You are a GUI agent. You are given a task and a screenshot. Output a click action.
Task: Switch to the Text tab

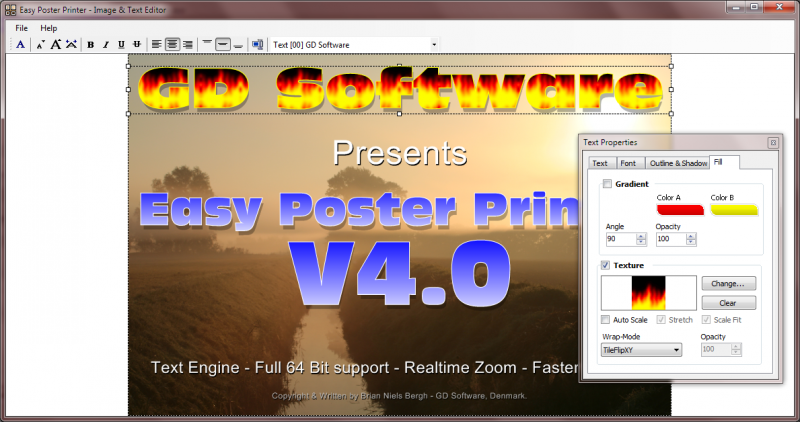click(x=600, y=163)
